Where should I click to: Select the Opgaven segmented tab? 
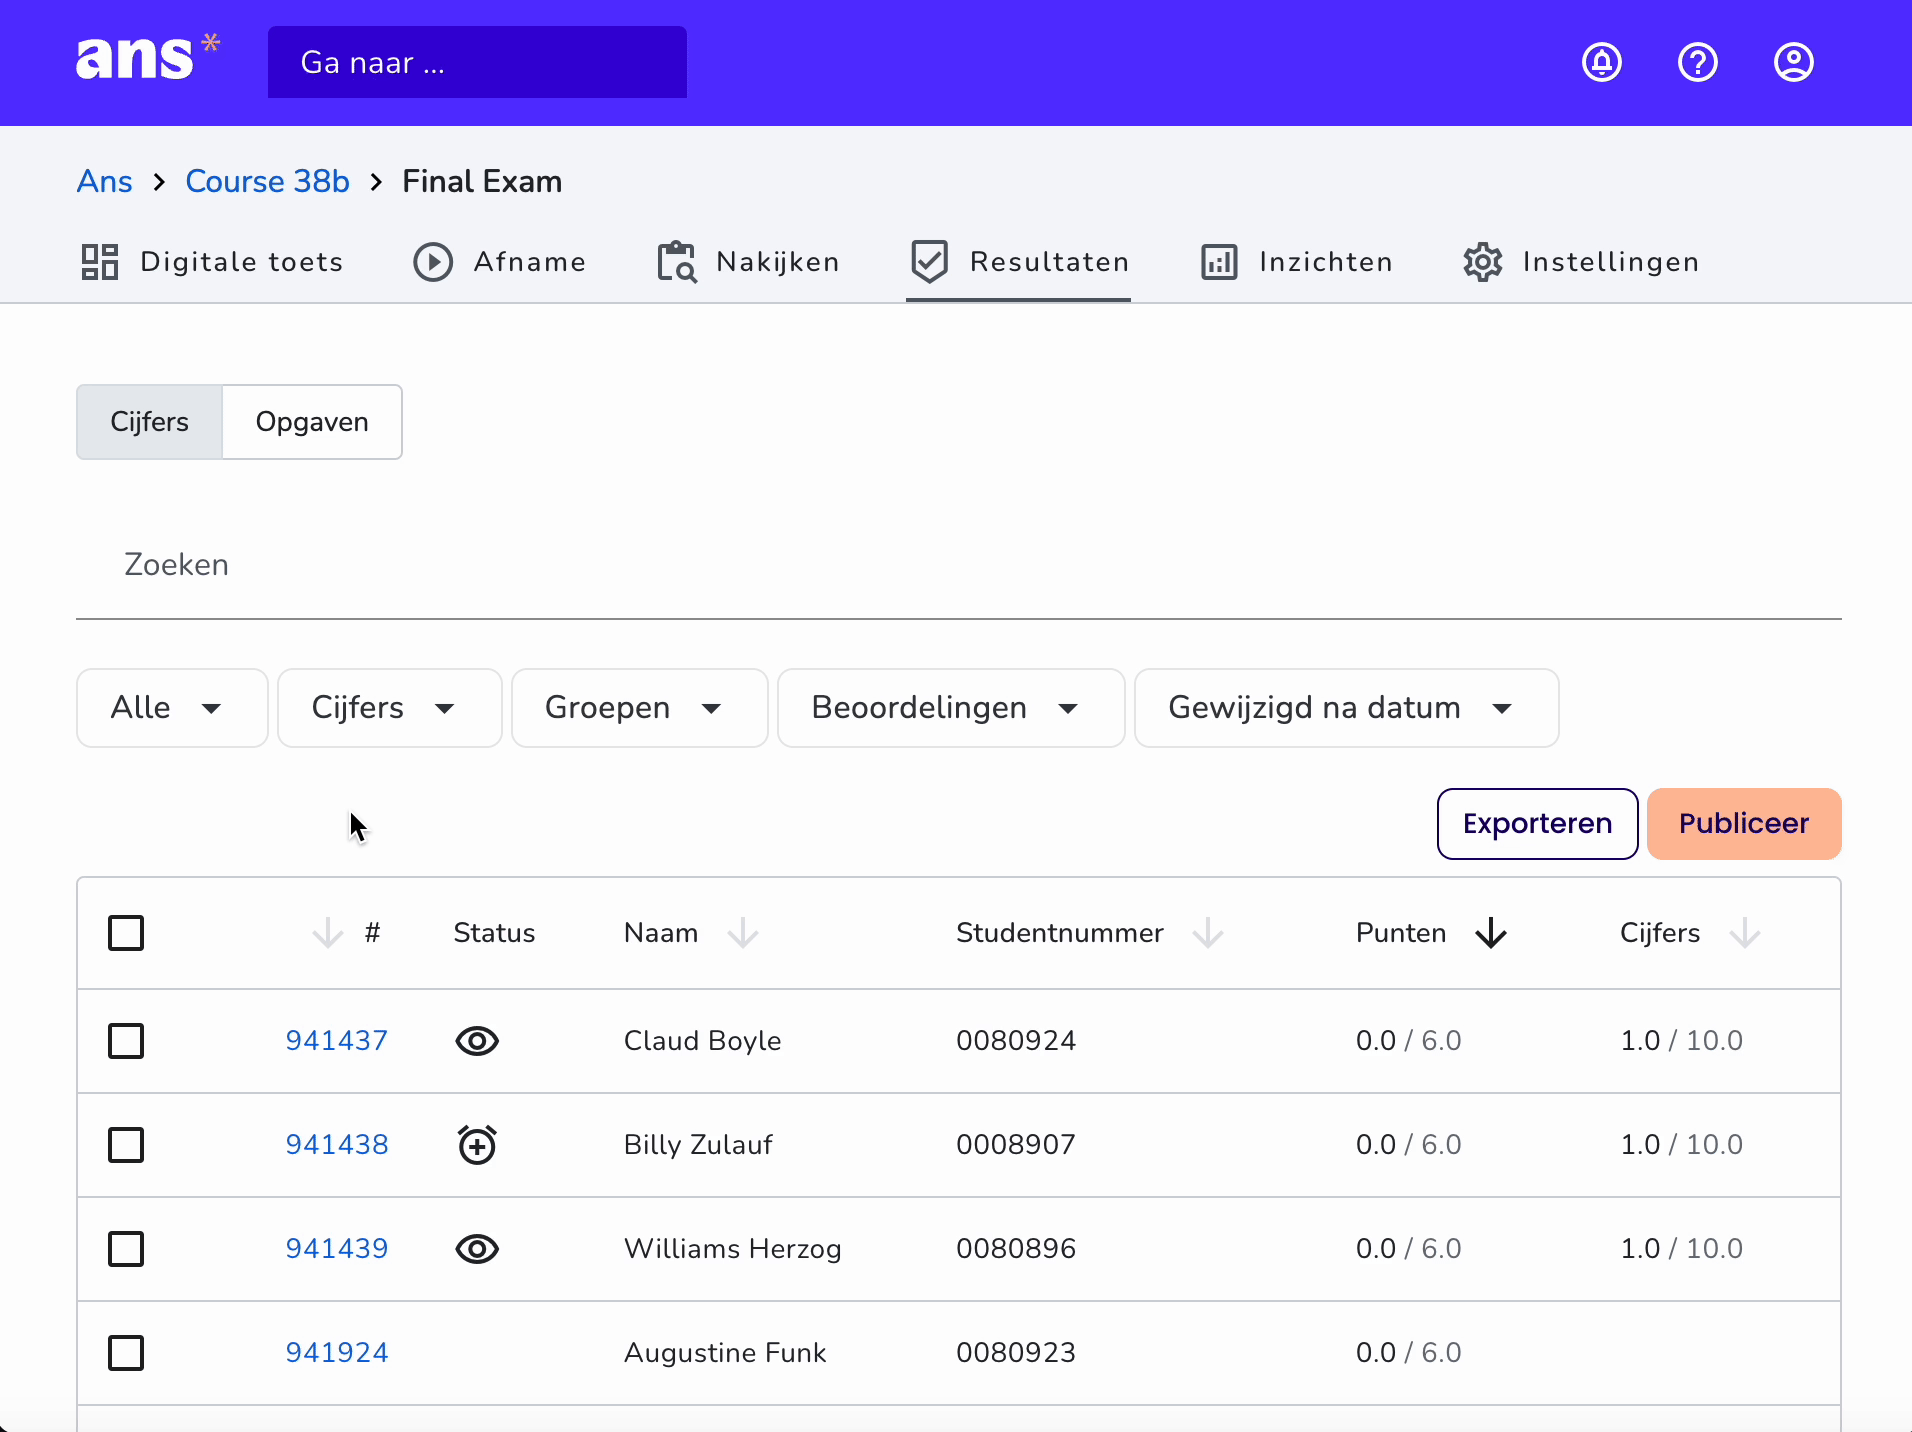312,422
